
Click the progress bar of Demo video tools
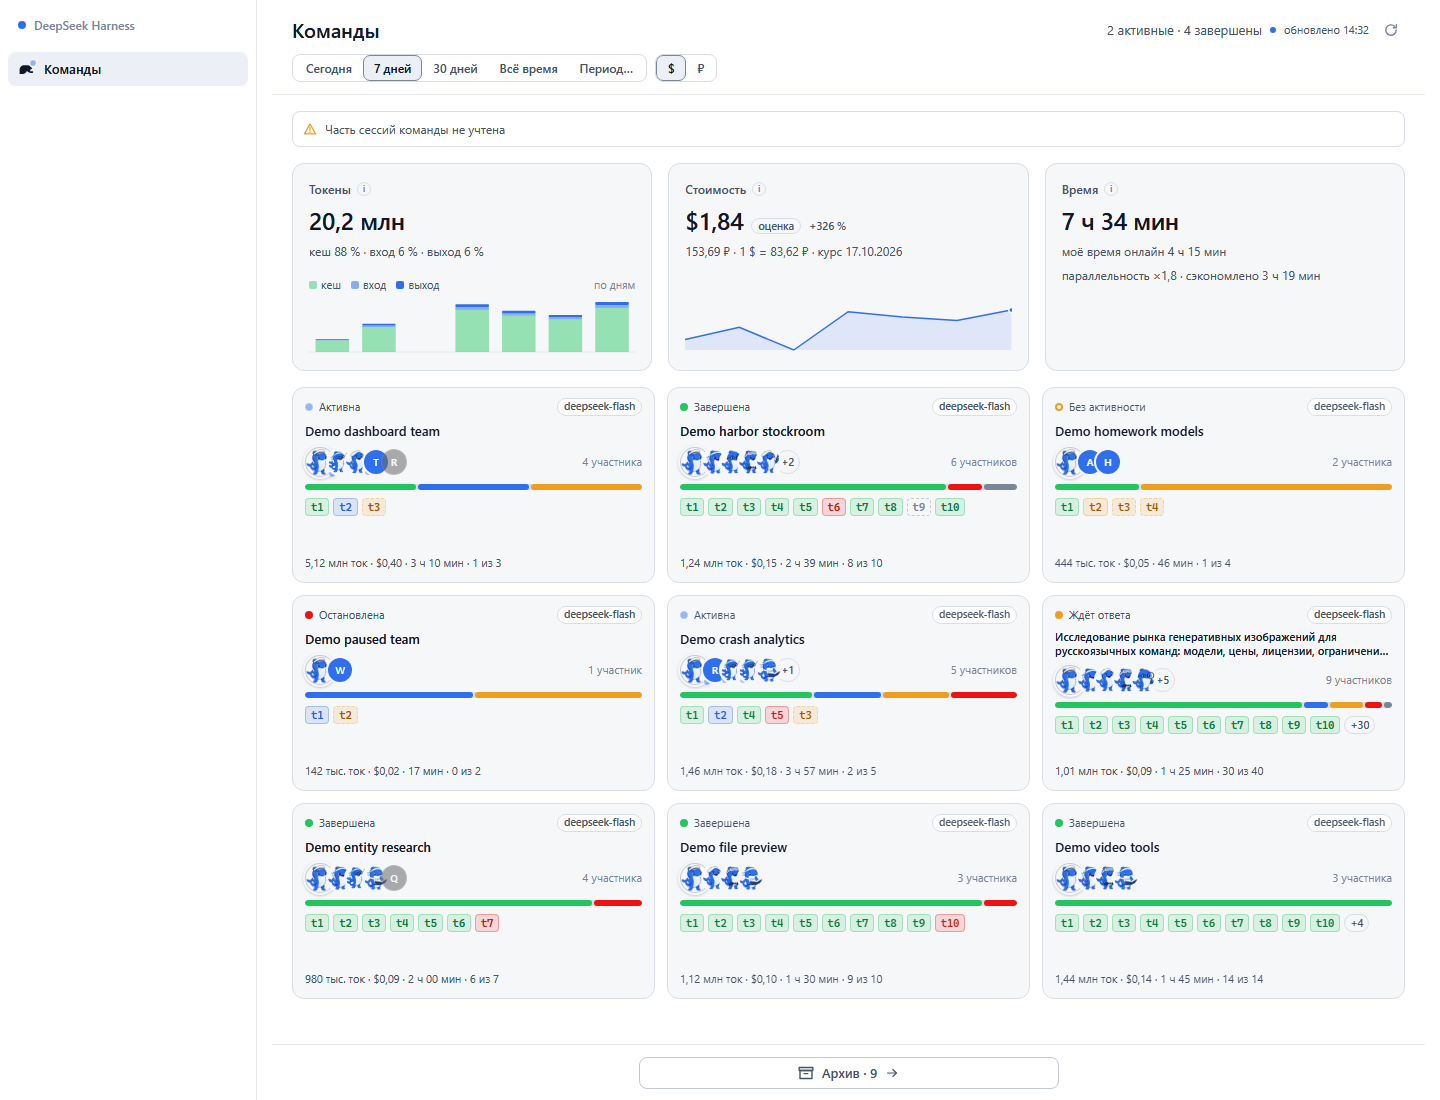1223,903
